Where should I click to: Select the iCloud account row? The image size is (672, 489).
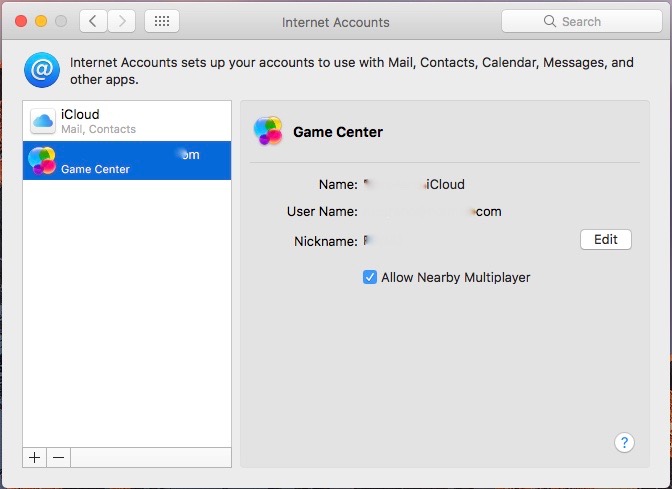click(x=127, y=121)
